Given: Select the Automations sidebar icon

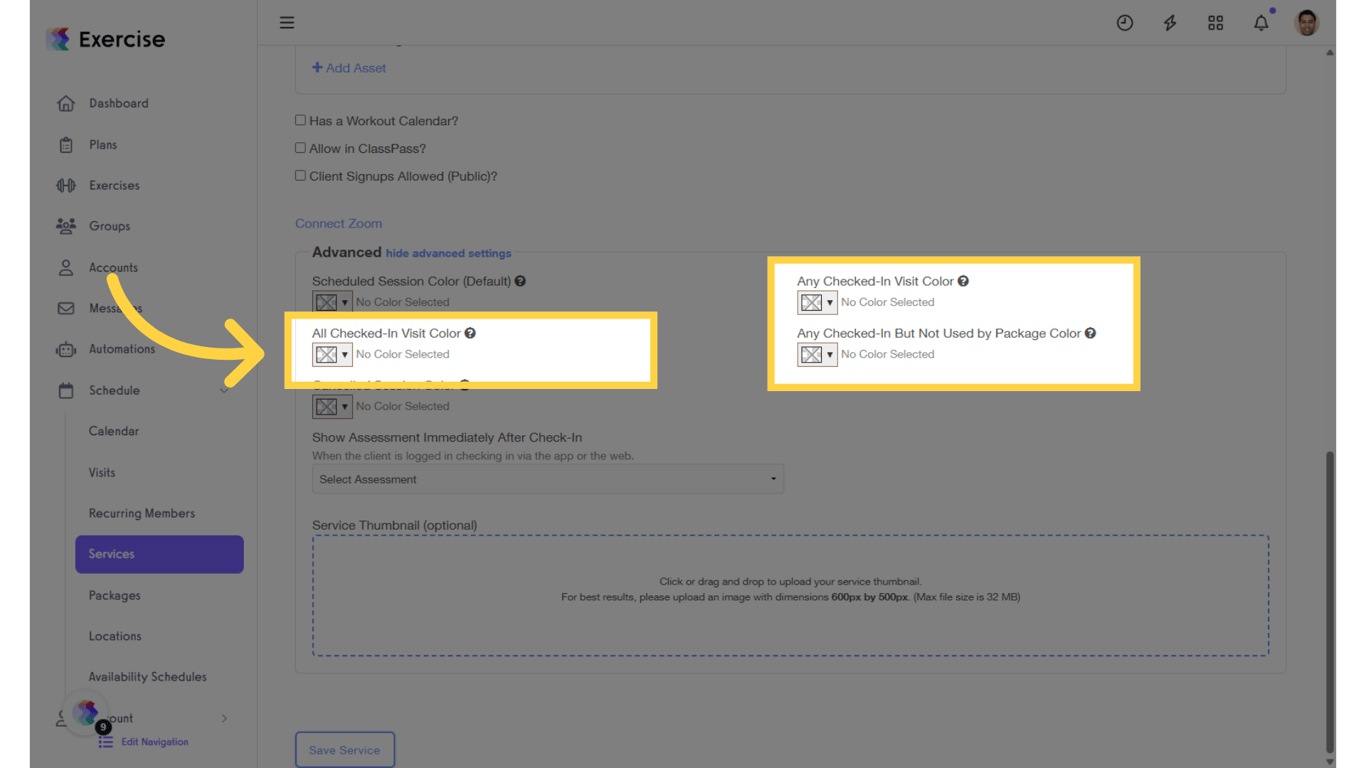Looking at the screenshot, I should point(67,349).
